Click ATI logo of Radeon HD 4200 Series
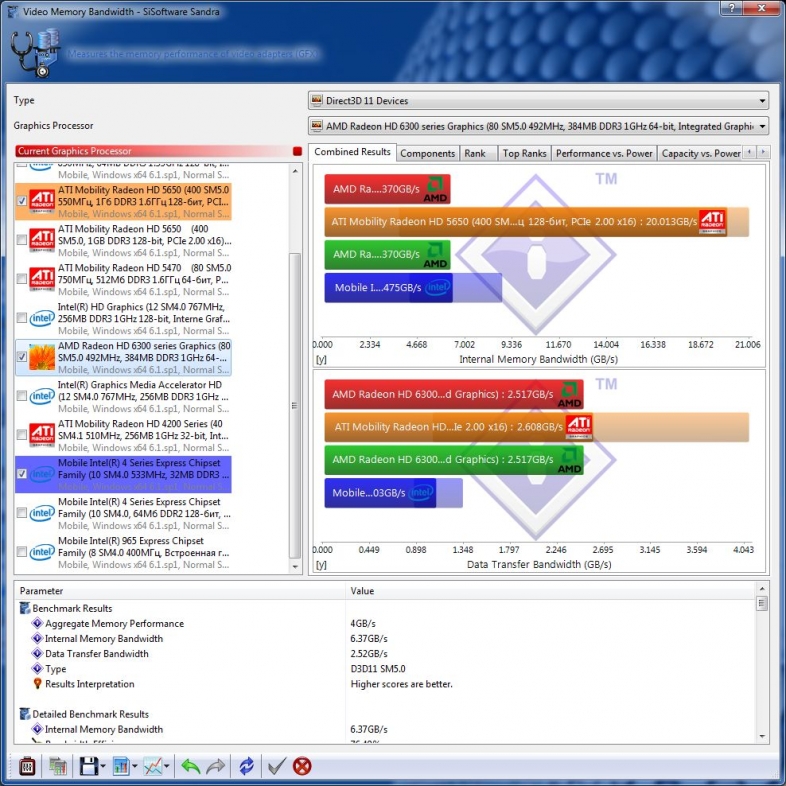Image resolution: width=786 pixels, height=786 pixels. tap(42, 435)
